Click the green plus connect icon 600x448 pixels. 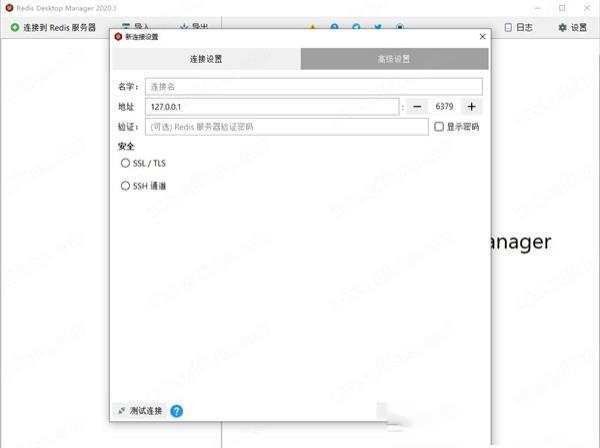15,27
